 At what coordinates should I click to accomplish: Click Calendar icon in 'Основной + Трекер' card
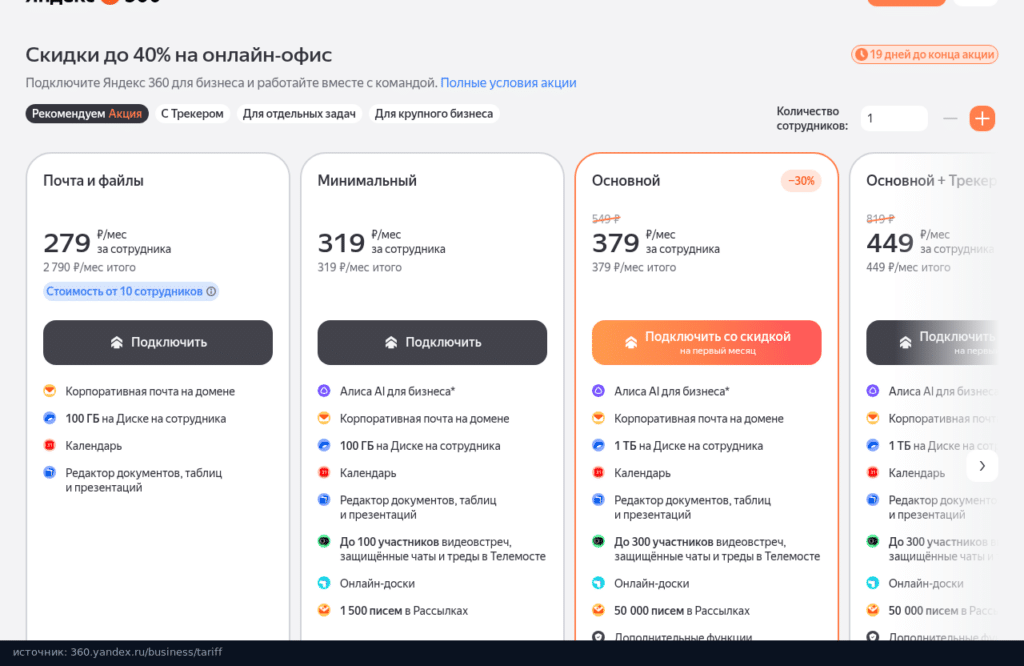coord(872,472)
